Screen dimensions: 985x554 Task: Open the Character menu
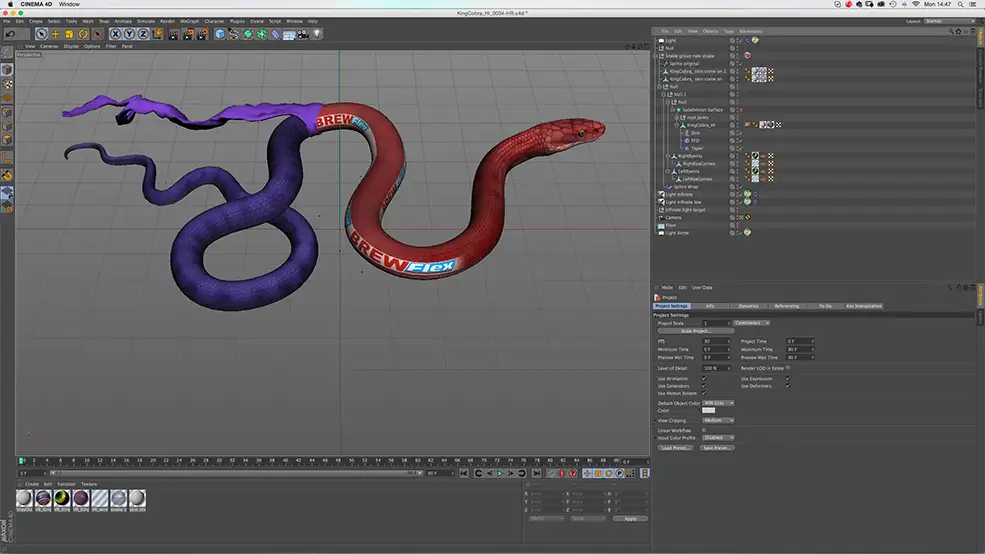coord(214,21)
